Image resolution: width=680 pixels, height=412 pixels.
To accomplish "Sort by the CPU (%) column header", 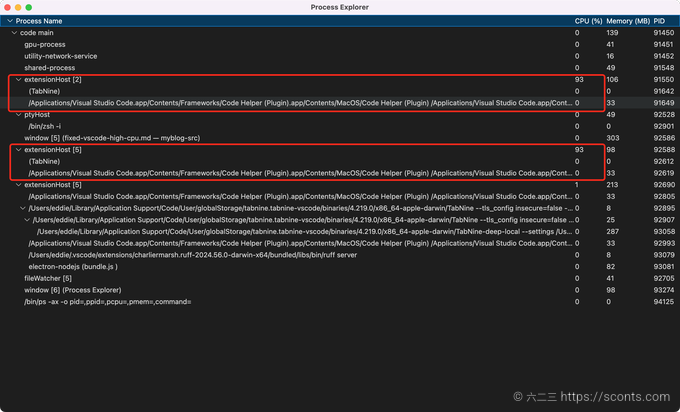I will pos(588,21).
